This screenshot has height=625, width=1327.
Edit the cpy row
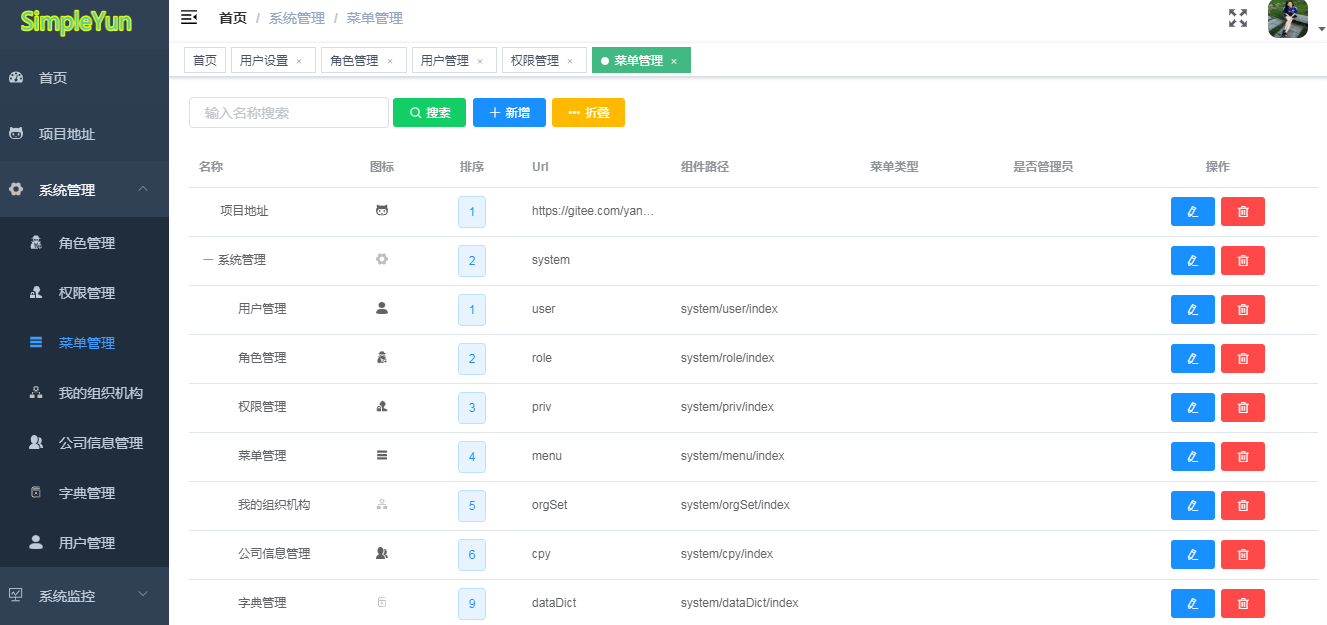(x=1193, y=554)
